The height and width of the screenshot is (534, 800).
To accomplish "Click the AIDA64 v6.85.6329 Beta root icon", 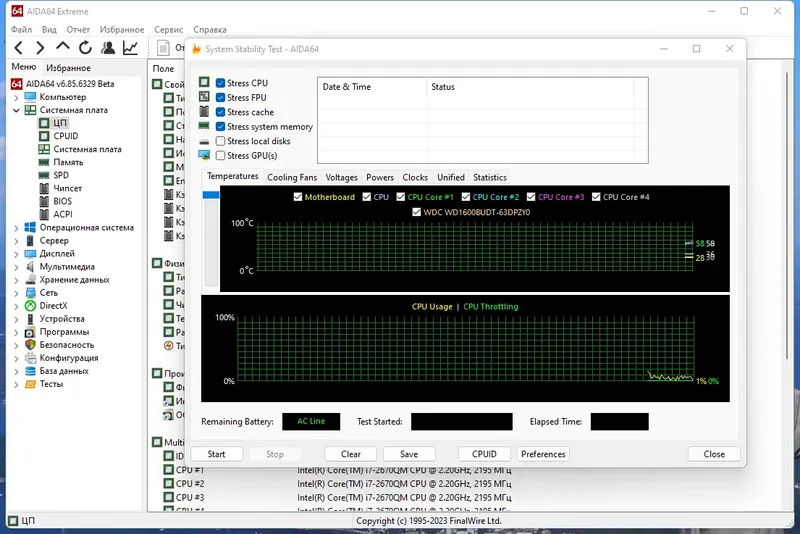I will 17,84.
